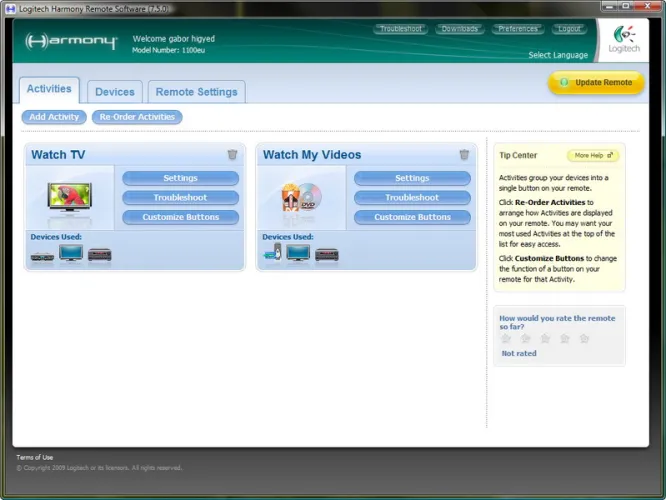Open Preferences from the top bar

(x=518, y=29)
